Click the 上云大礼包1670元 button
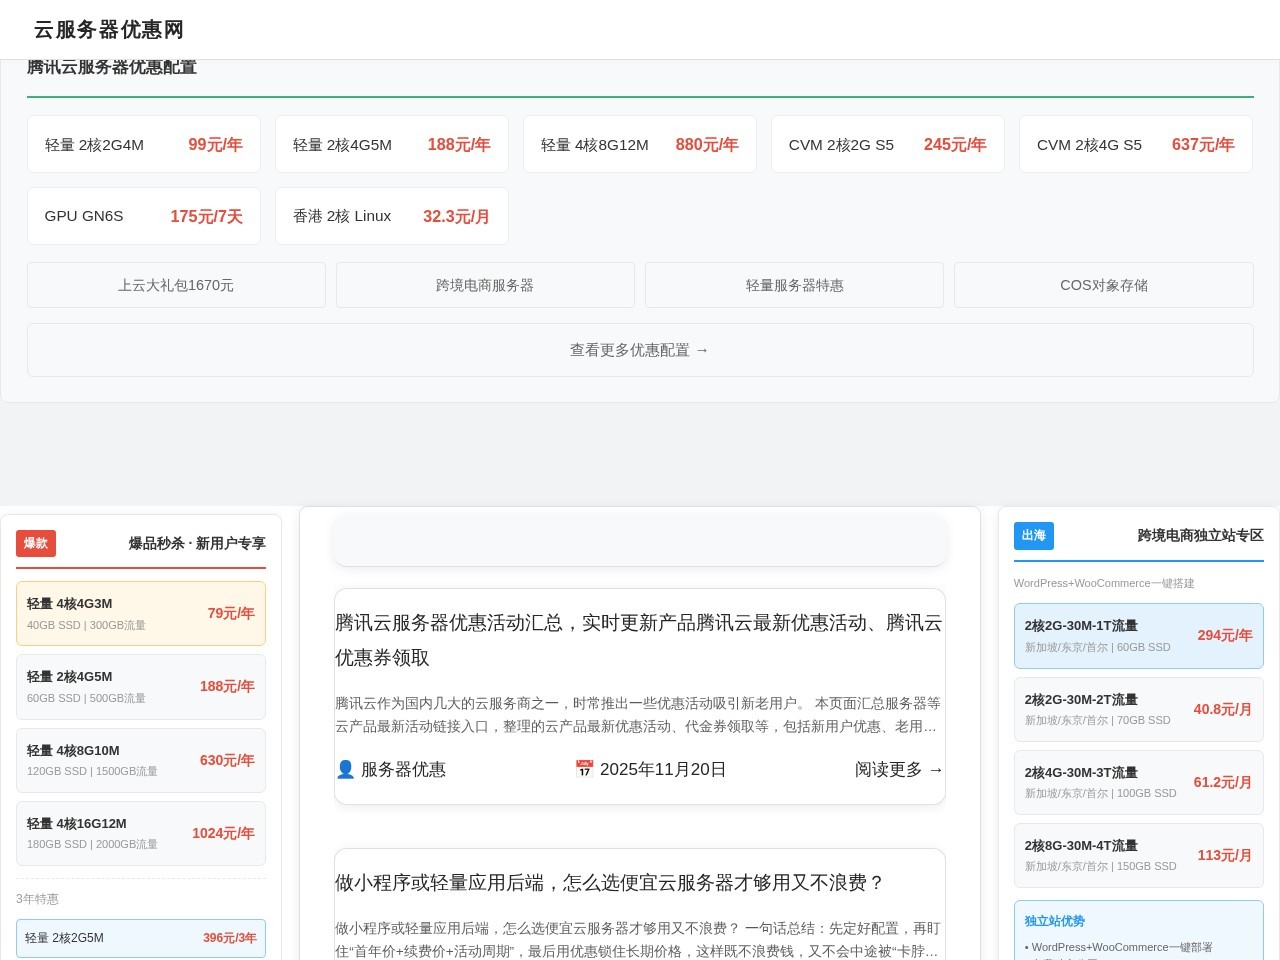The image size is (1280, 960). tap(176, 285)
